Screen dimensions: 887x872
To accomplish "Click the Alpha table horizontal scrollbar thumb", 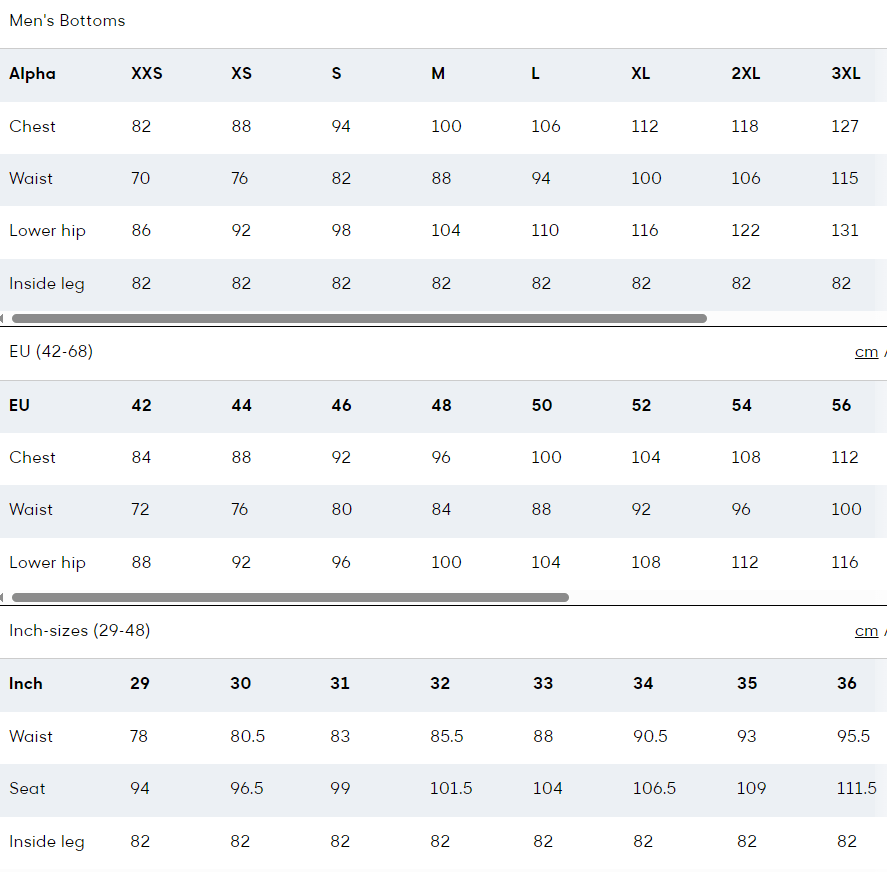I will point(359,319).
